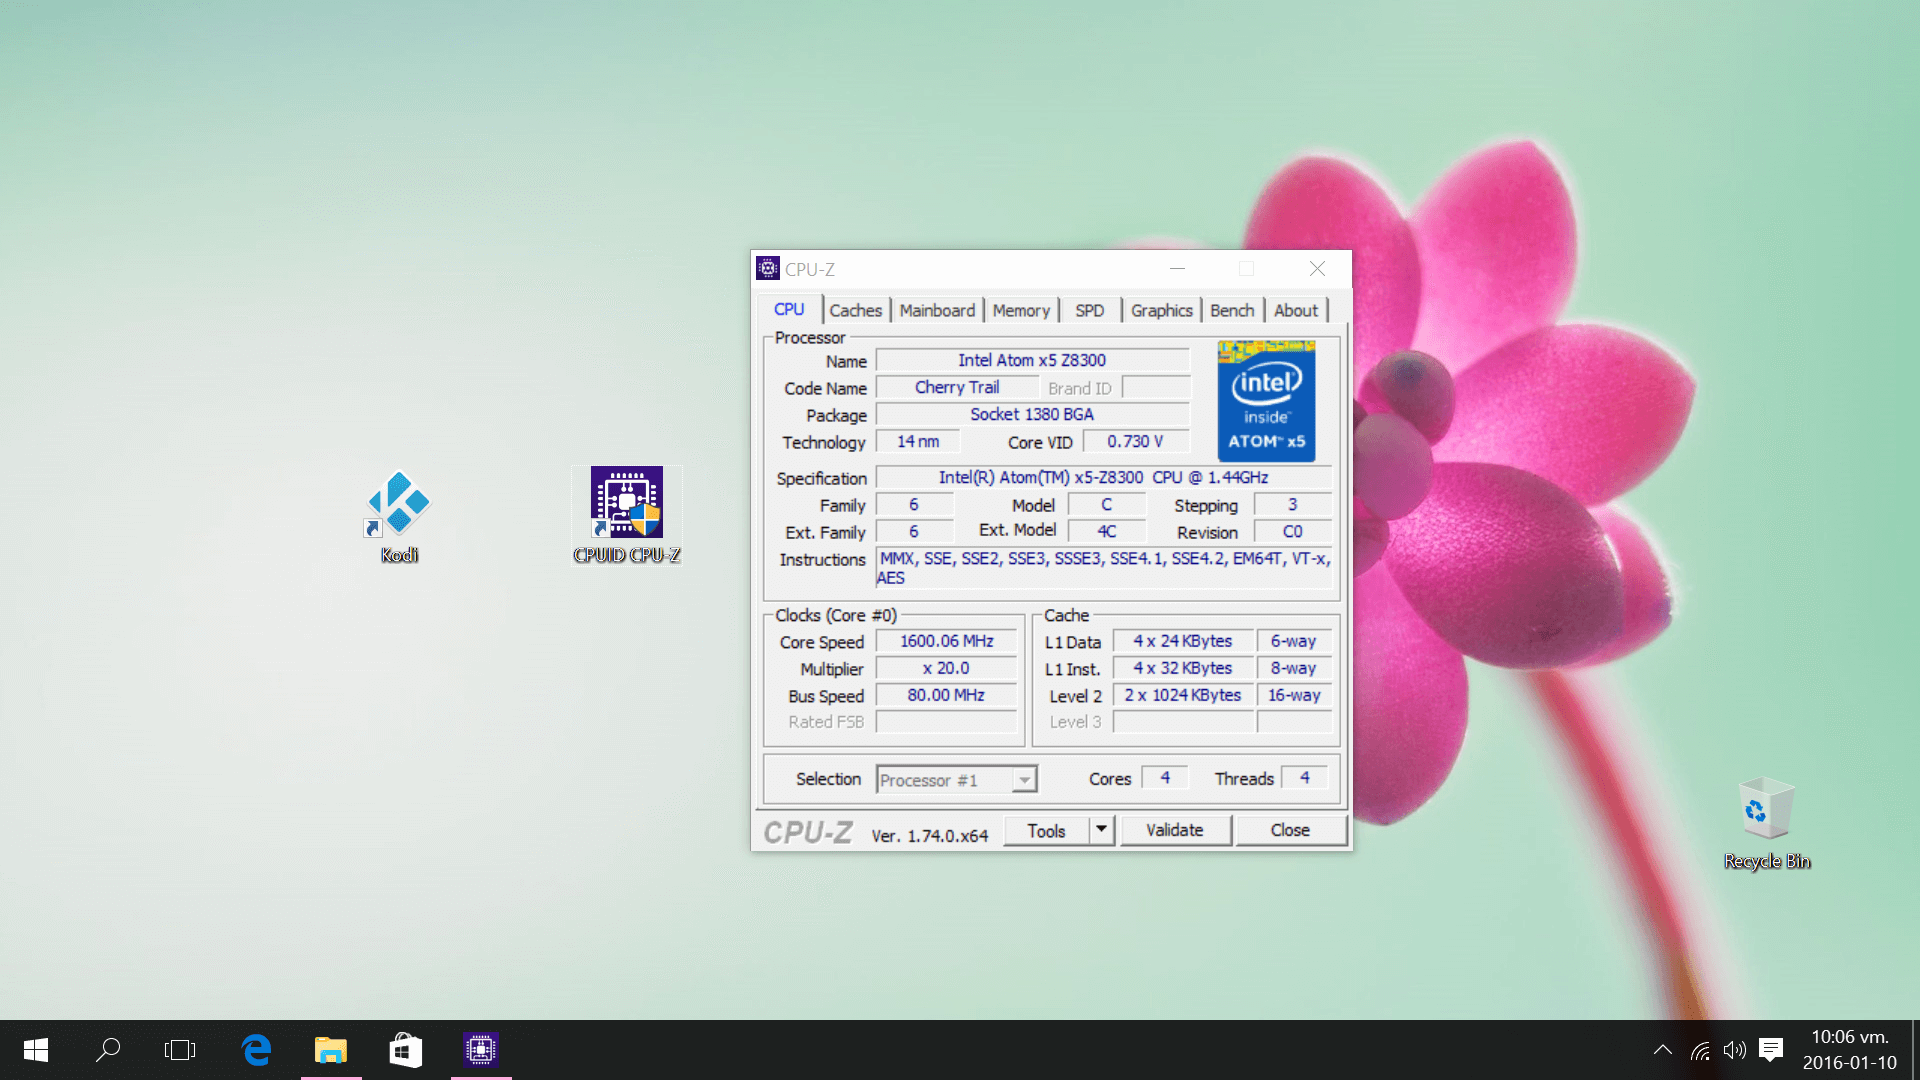Screen dimensions: 1920x1080
Task: Click the L1 Data value 4 x 24 KBytes
Action: 1183,641
